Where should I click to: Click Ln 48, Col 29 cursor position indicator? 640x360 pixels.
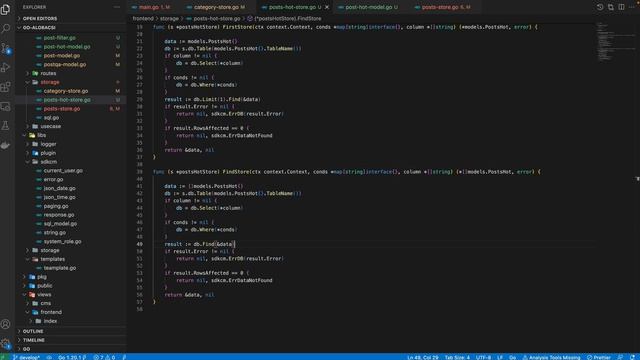point(423,357)
